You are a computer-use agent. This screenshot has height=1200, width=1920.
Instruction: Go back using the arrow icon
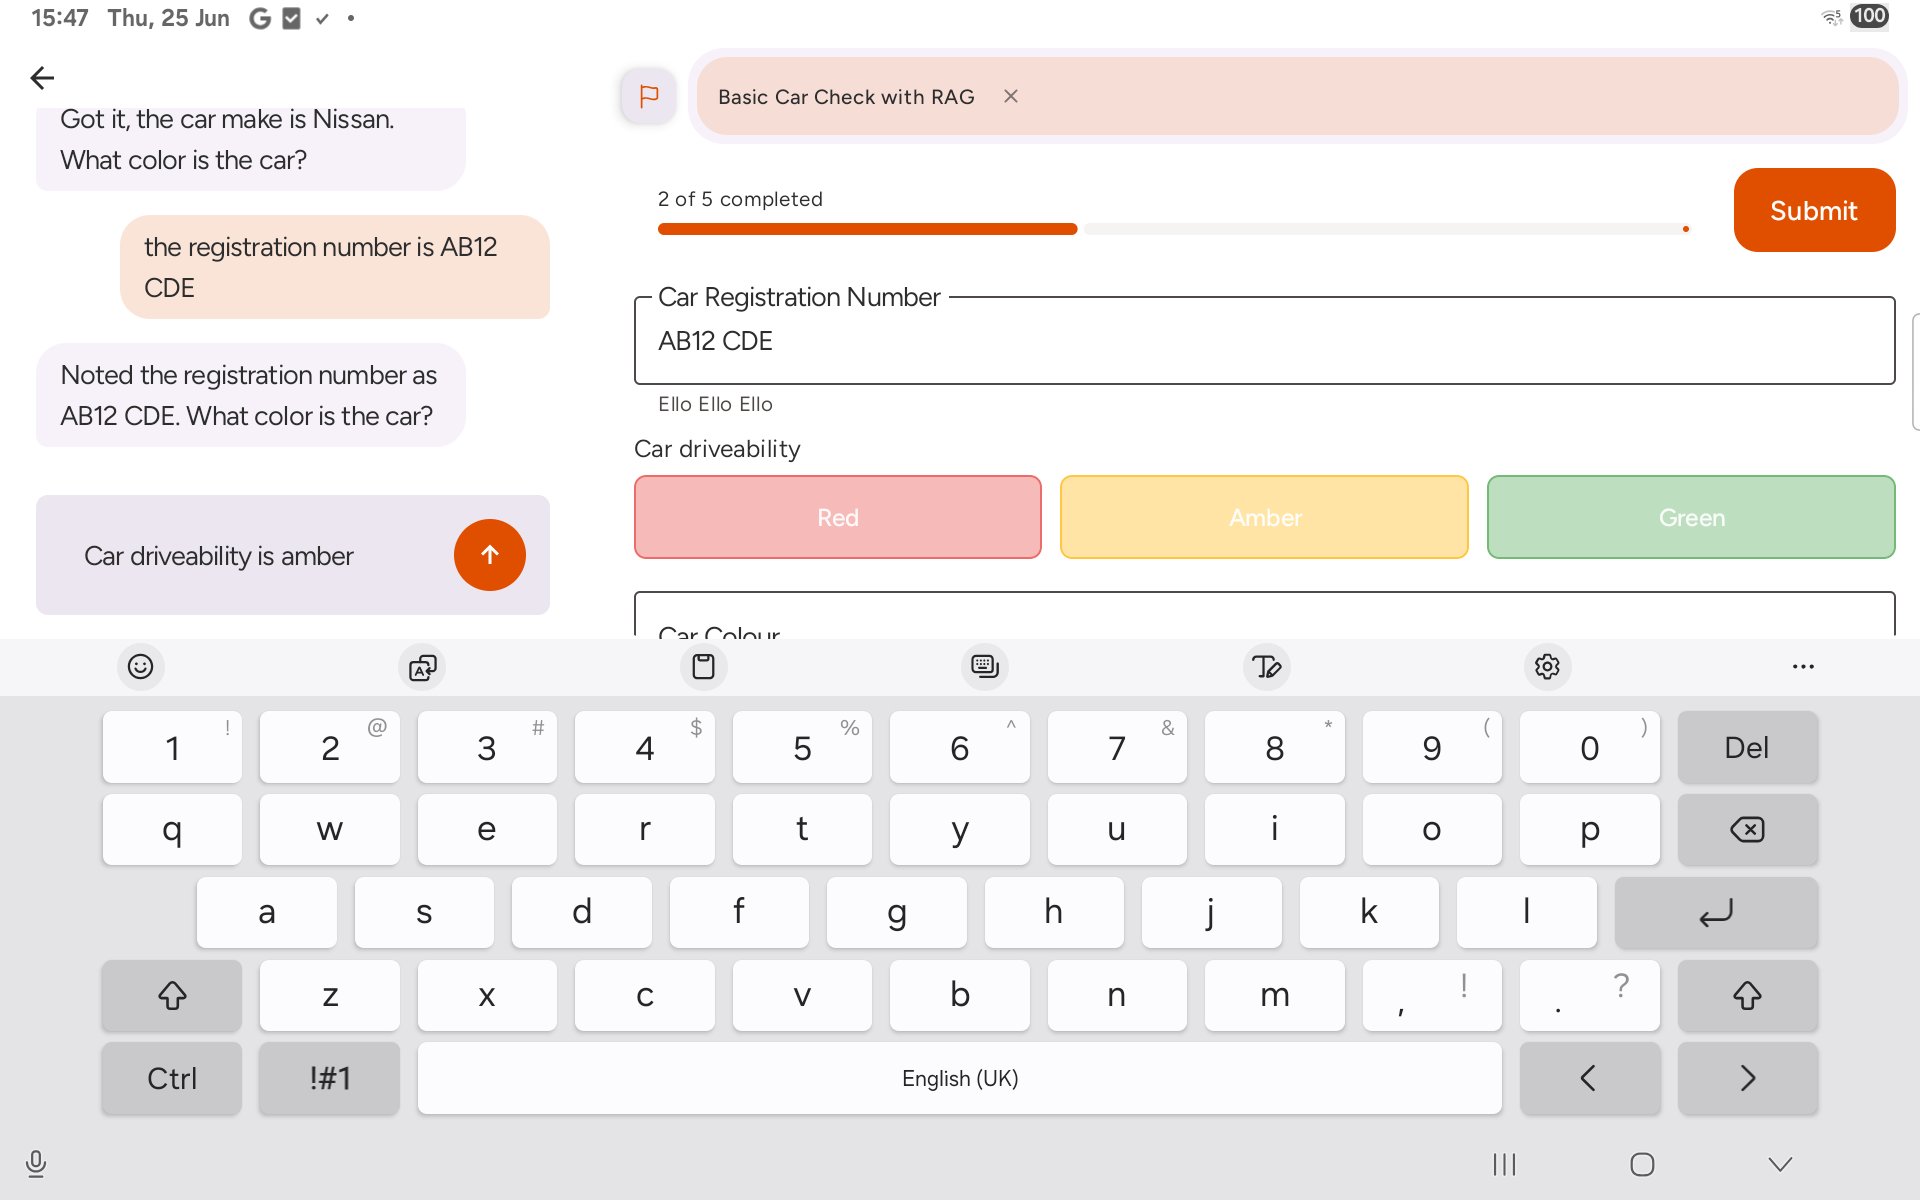42,78
